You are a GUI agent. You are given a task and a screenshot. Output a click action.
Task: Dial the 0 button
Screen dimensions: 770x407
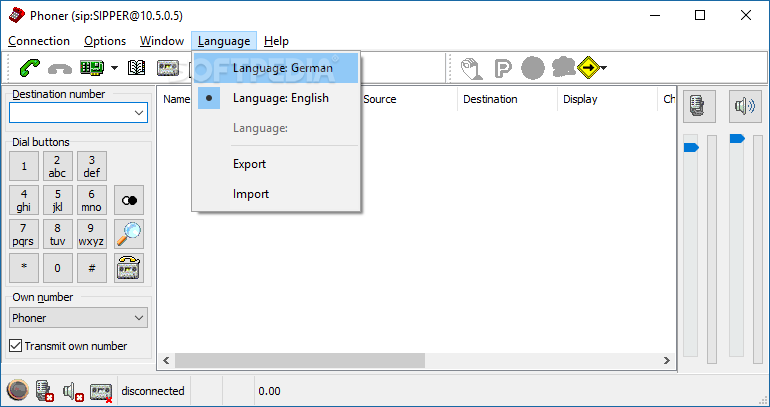[57, 268]
